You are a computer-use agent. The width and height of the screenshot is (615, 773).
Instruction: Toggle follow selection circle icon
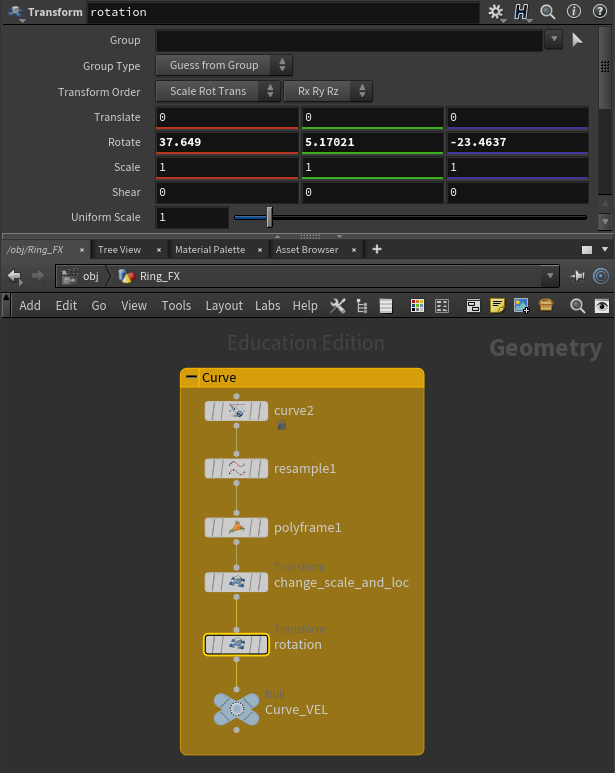[601, 276]
